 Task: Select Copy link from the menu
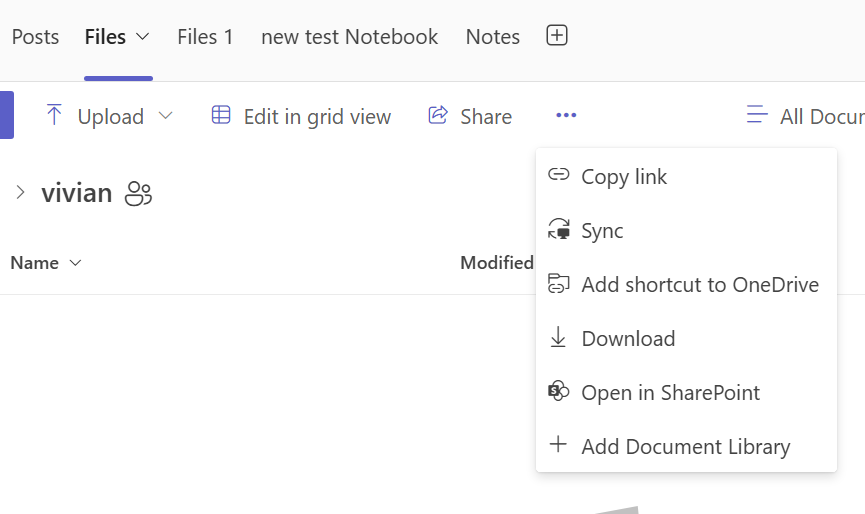pos(624,177)
